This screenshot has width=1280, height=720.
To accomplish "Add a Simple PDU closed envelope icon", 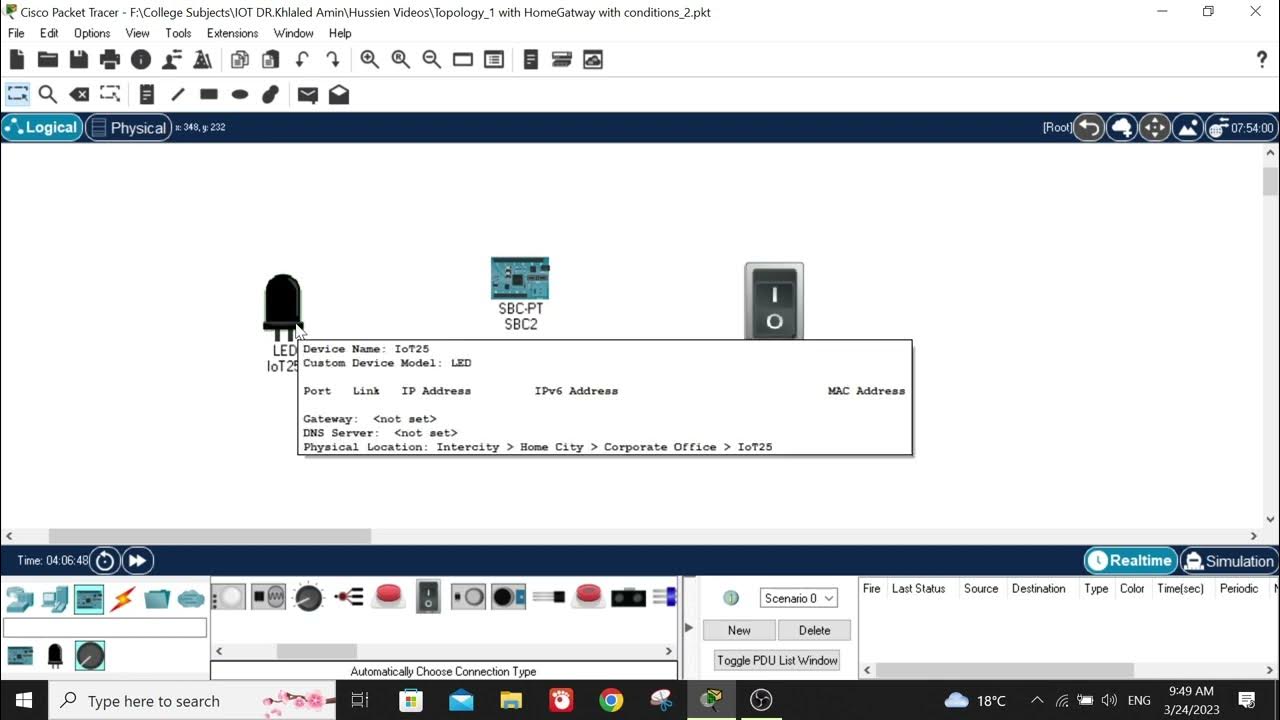I will point(308,95).
